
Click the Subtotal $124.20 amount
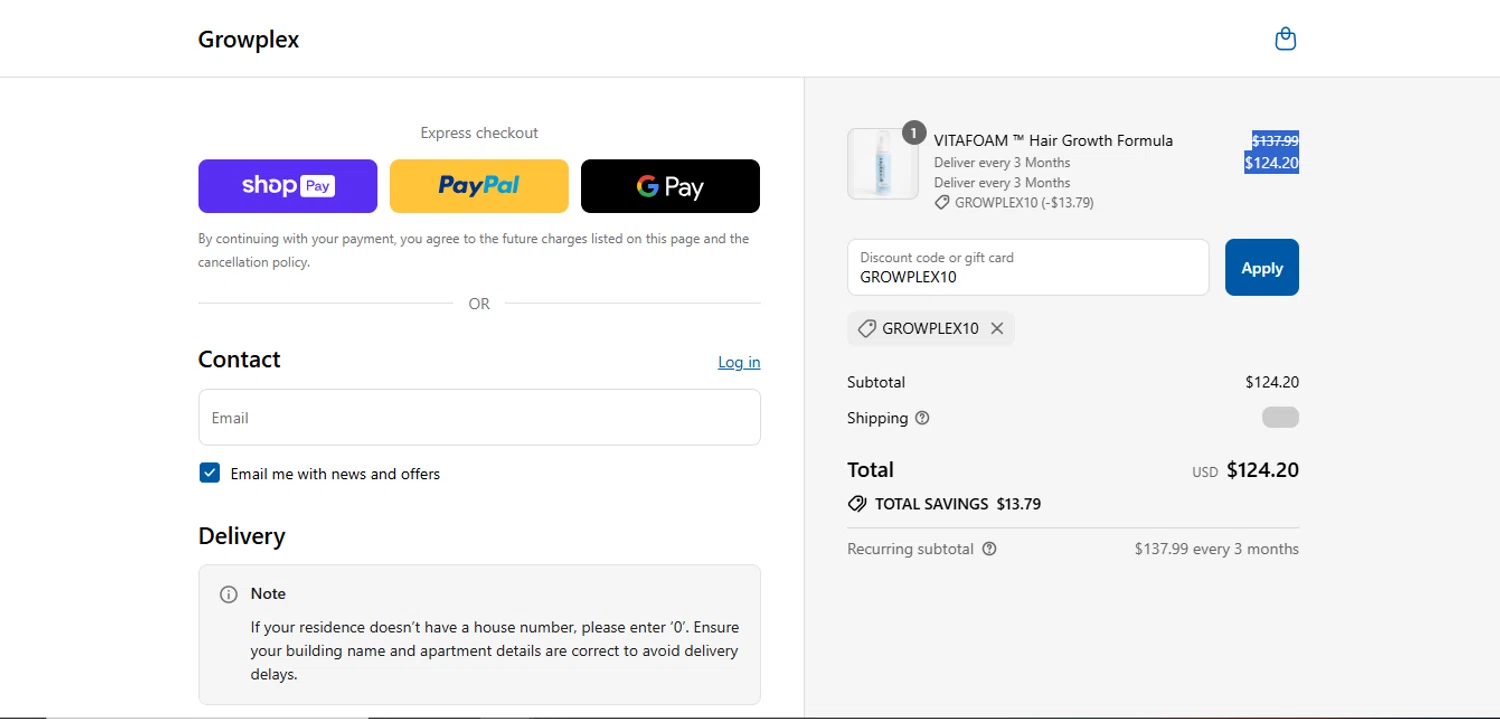coord(1272,382)
